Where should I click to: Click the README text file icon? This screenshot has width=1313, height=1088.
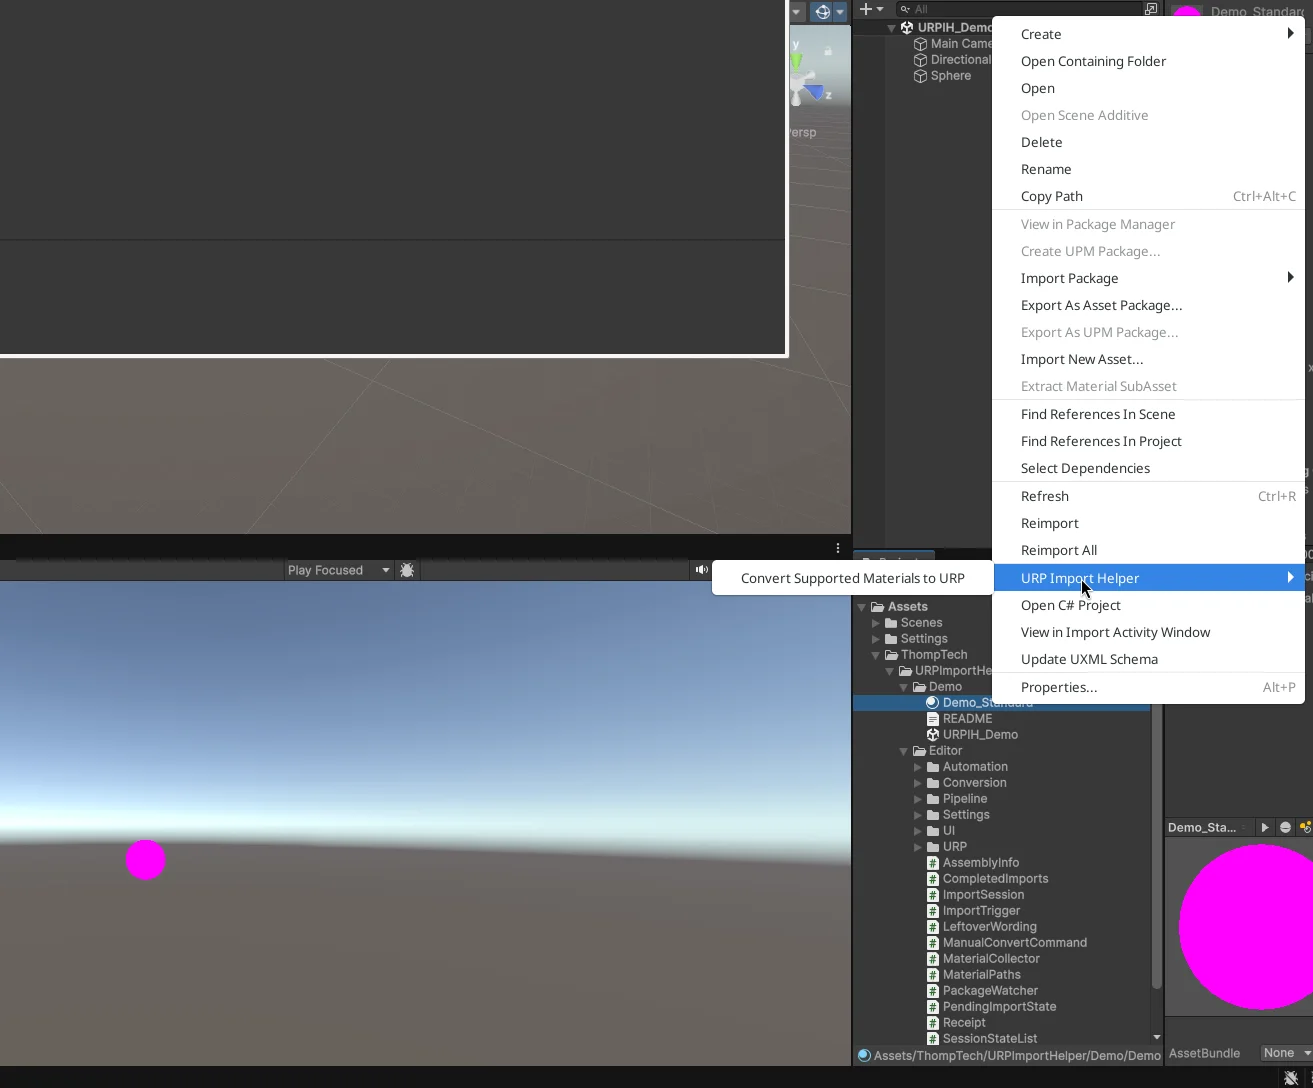point(933,719)
